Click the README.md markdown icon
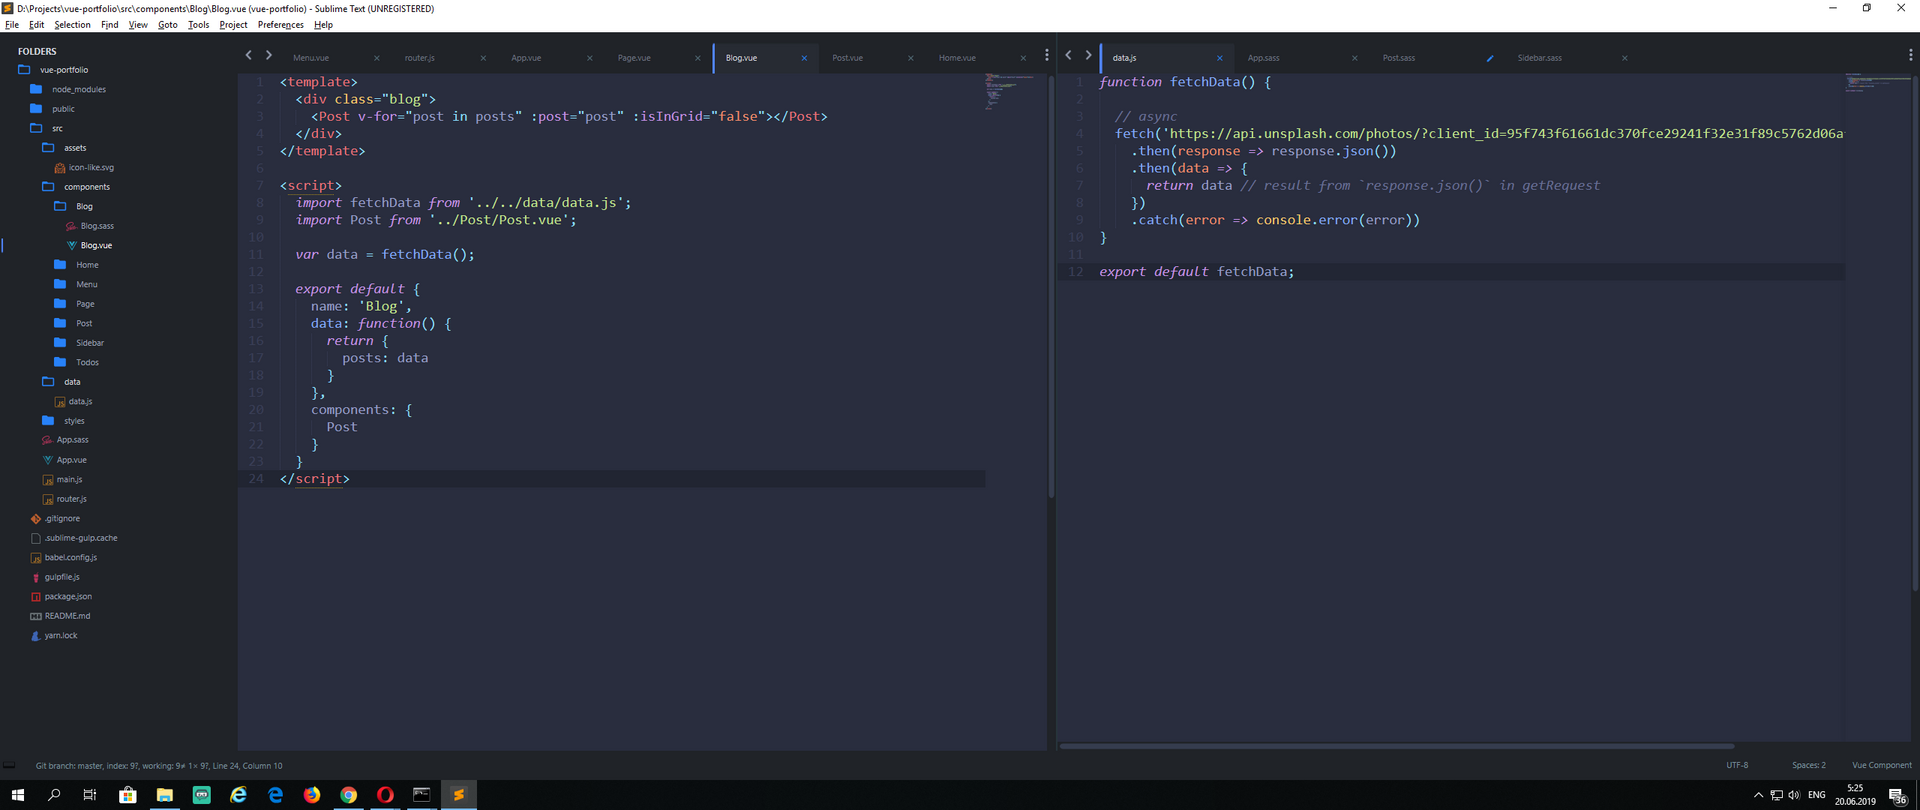 click(36, 616)
